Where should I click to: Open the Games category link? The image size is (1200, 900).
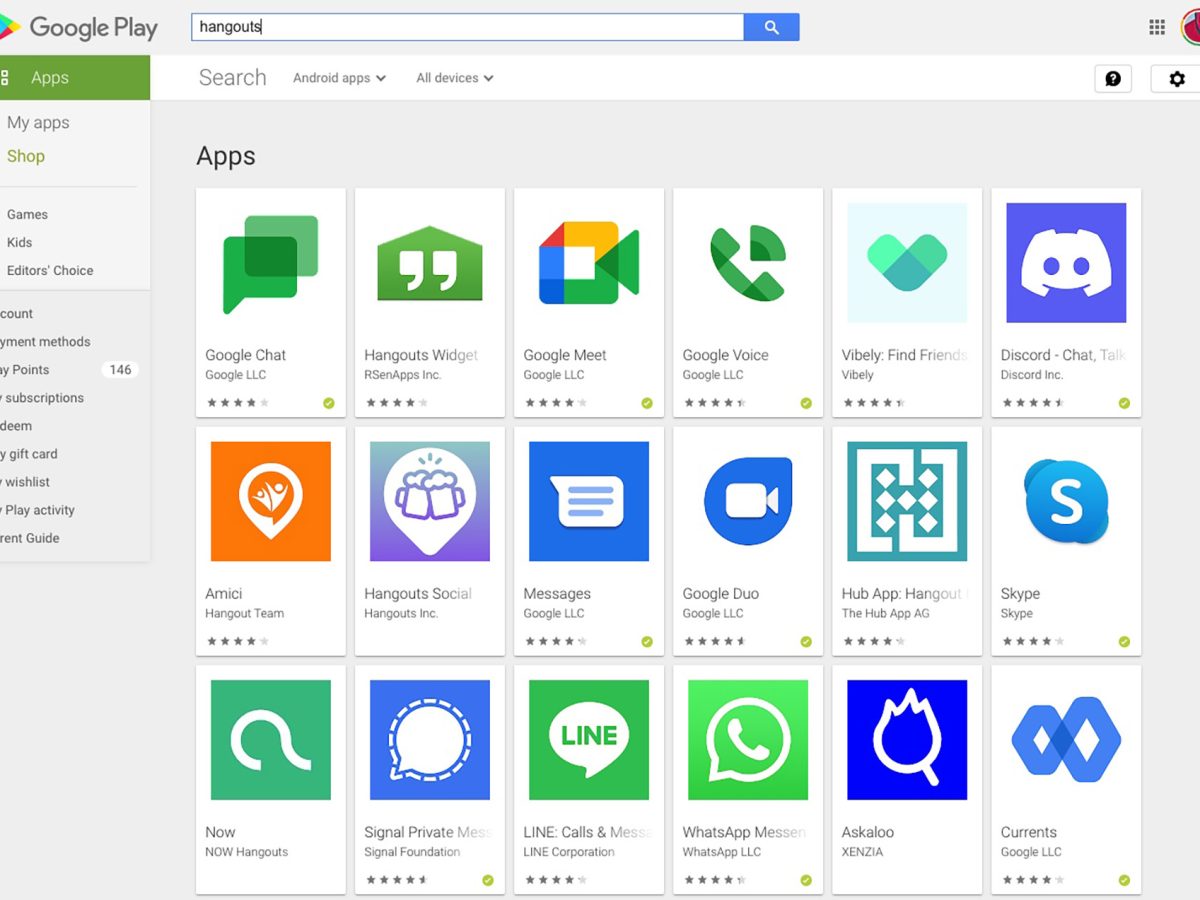(27, 214)
